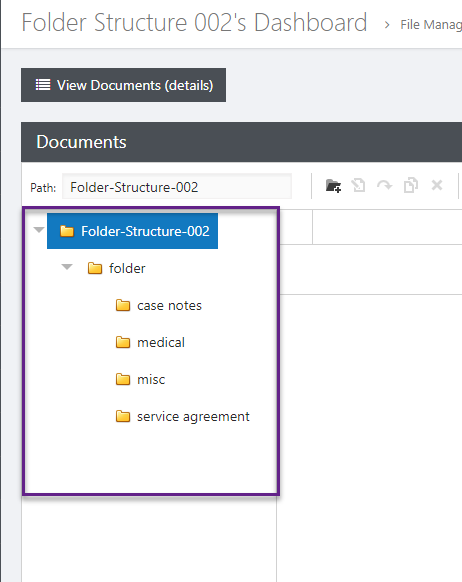Click into the Path input field
Screen dimensions: 462x582
177,187
